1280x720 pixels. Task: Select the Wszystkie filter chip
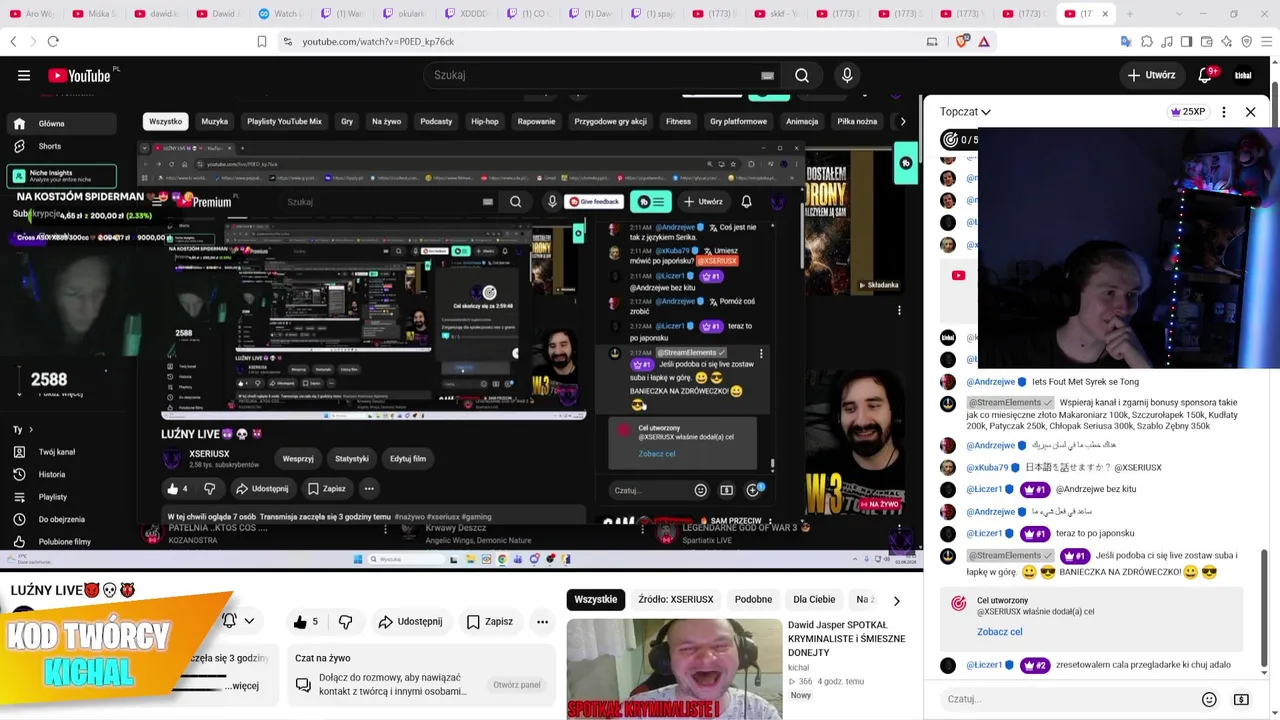[x=596, y=600]
